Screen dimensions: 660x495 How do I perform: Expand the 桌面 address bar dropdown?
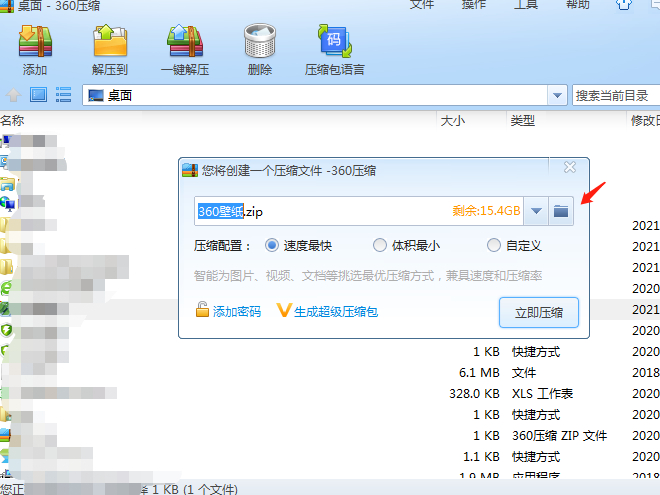pyautogui.click(x=557, y=96)
